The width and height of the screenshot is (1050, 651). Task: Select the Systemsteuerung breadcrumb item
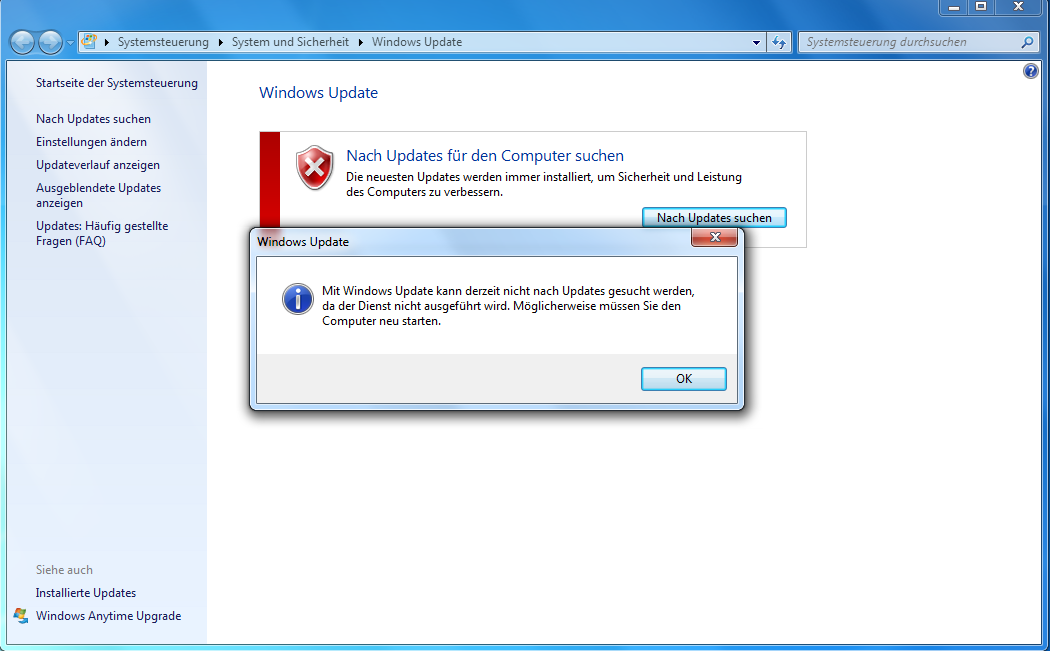tap(163, 42)
